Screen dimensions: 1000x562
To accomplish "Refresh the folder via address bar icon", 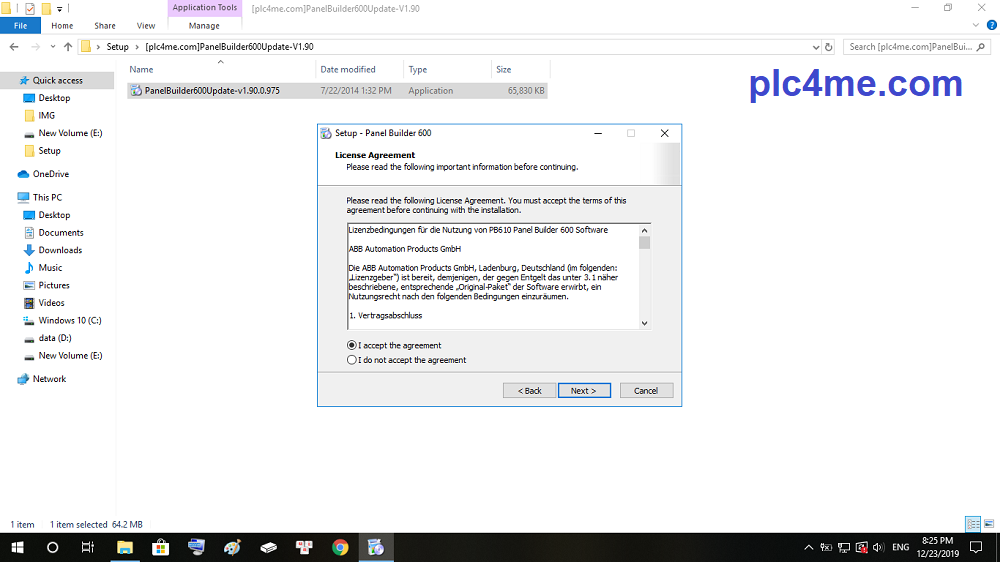I will pyautogui.click(x=828, y=46).
